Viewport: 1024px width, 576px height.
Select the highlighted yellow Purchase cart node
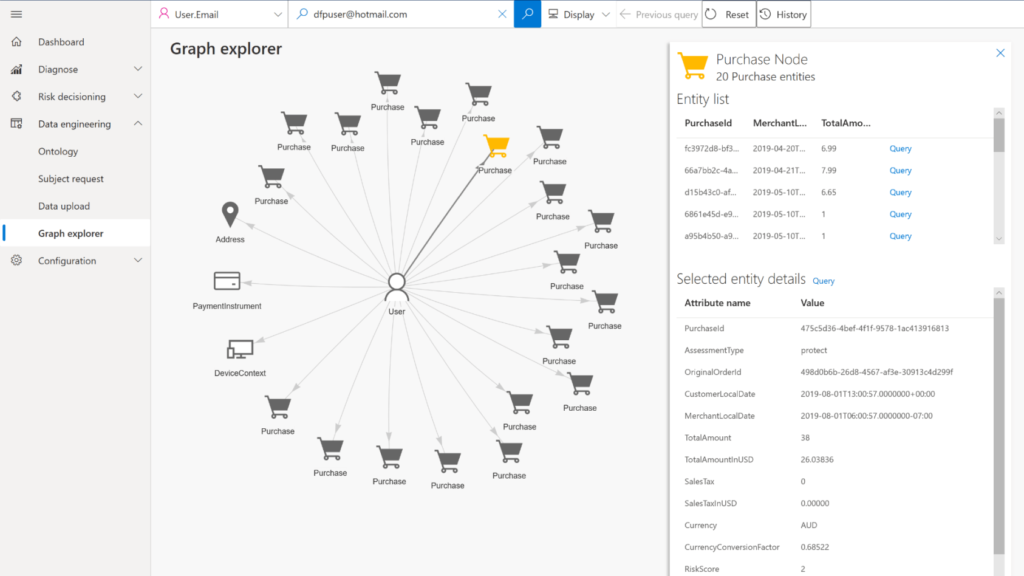(496, 146)
